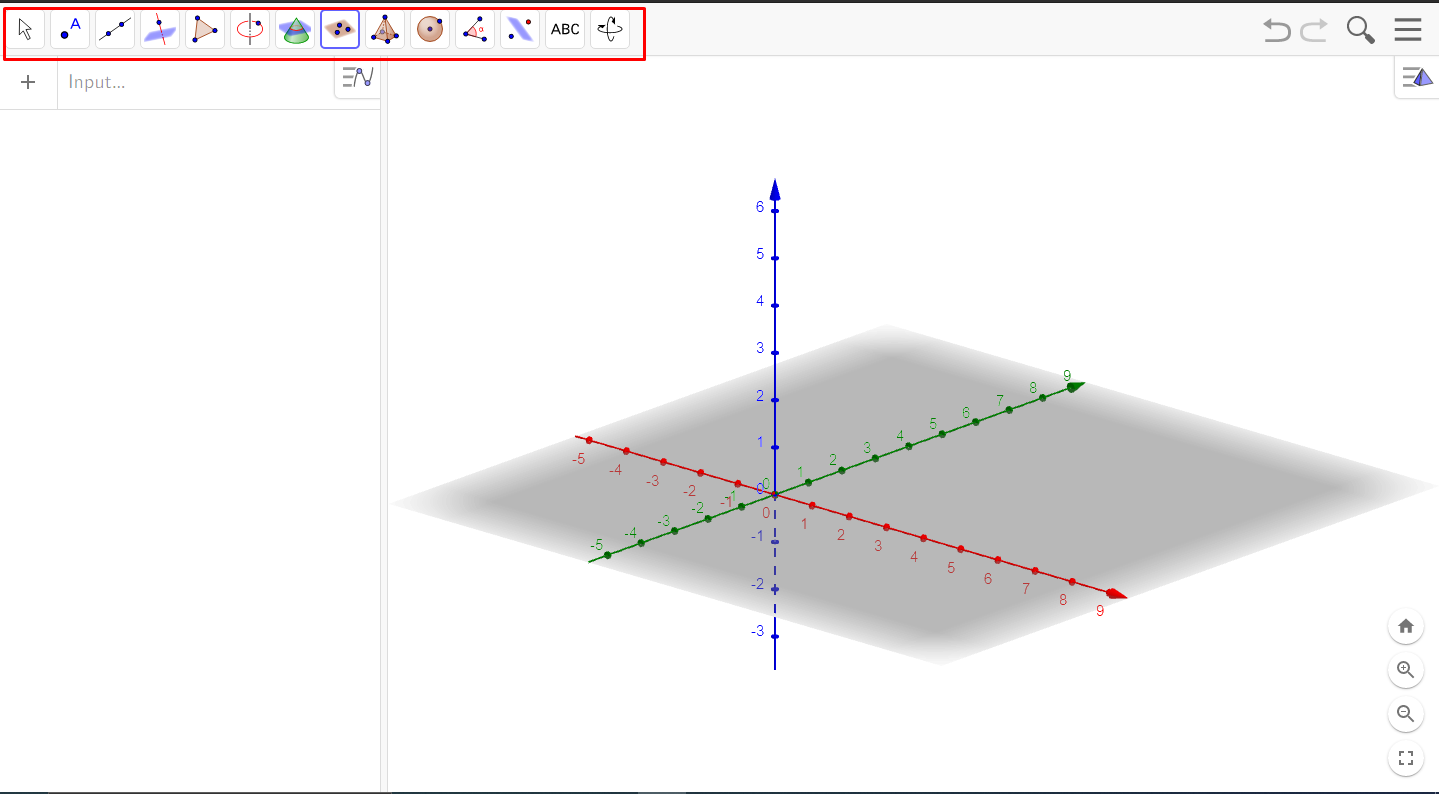
Task: Choose the Line tool
Action: [x=114, y=29]
